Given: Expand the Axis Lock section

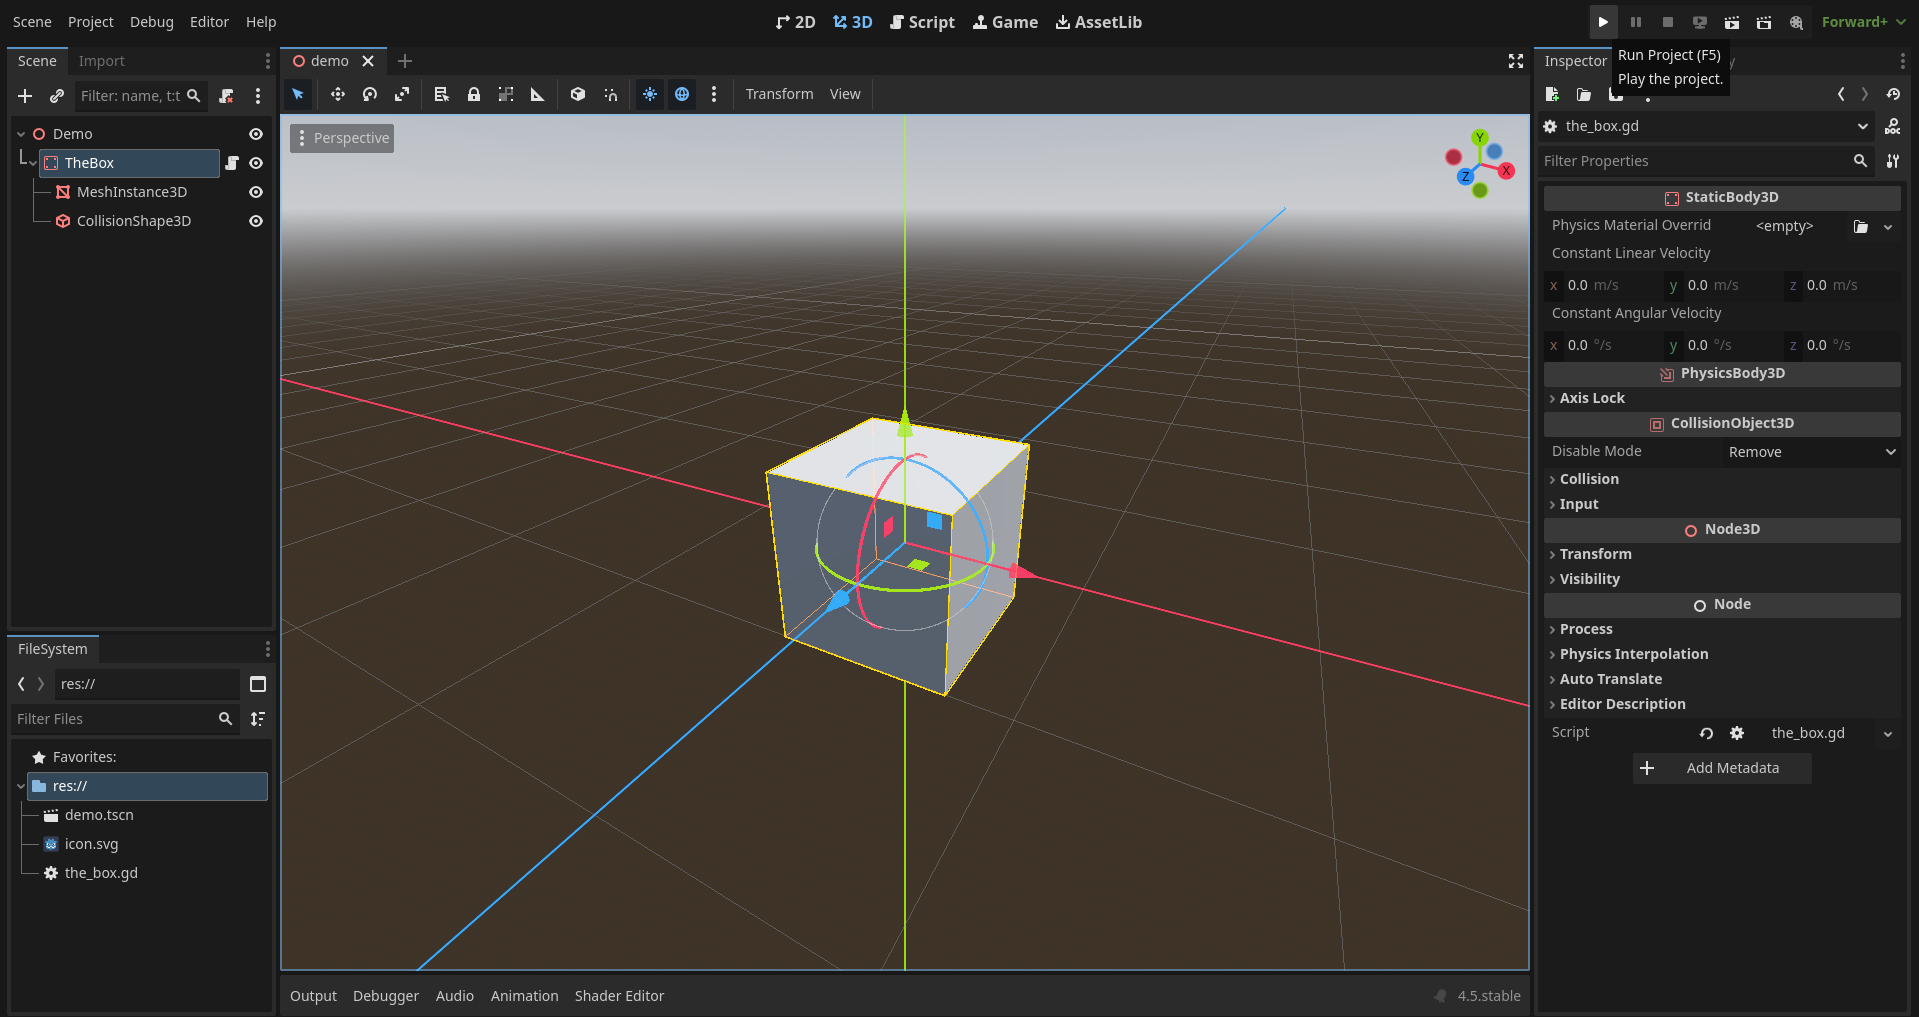Looking at the screenshot, I should click(1592, 398).
